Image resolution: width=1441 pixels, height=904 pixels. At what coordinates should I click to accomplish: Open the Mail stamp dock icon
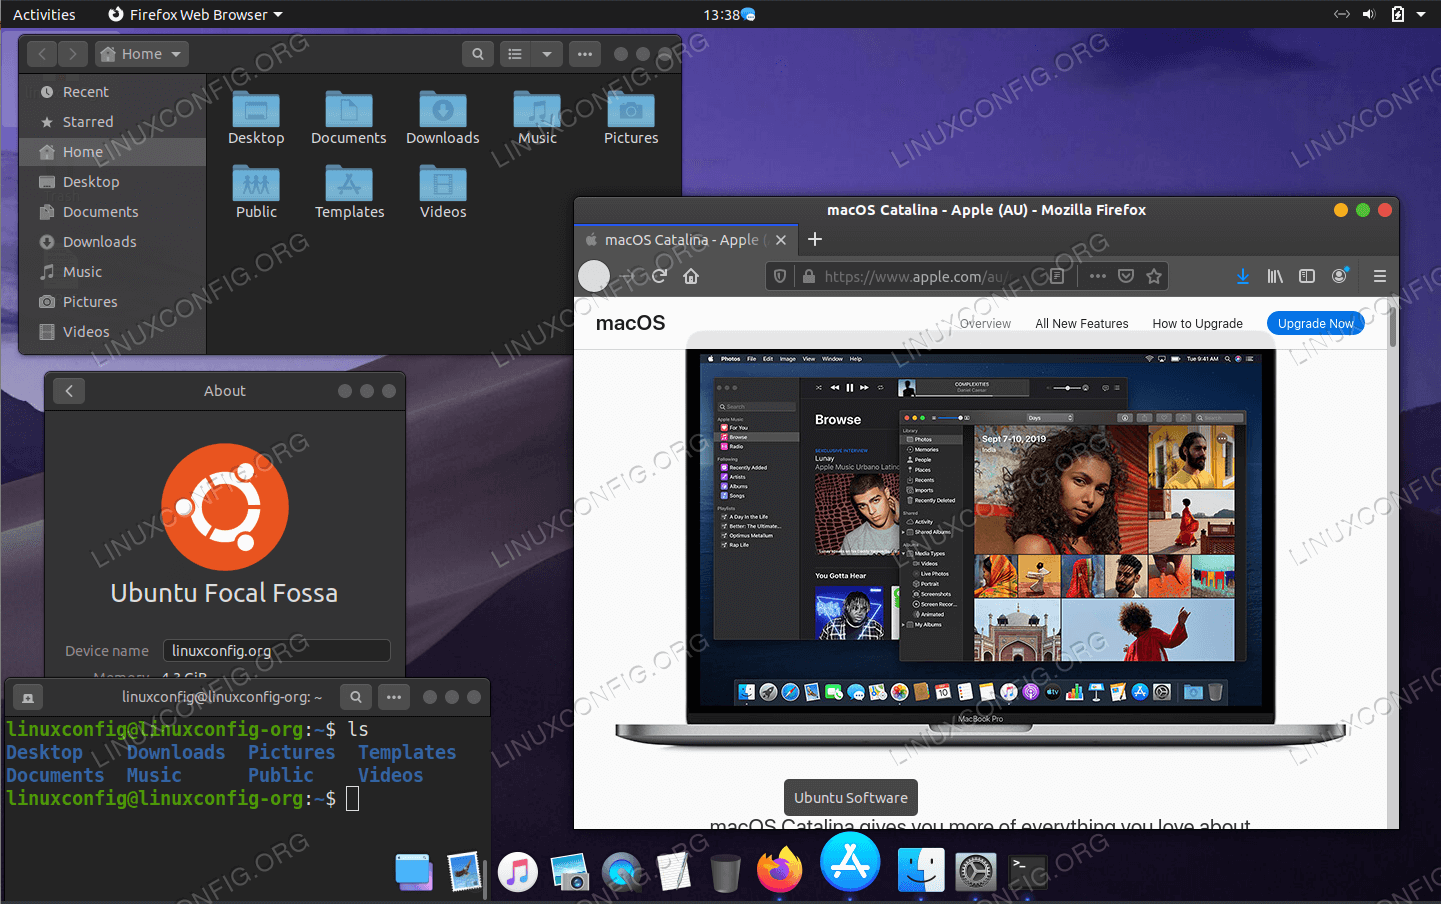pyautogui.click(x=464, y=872)
